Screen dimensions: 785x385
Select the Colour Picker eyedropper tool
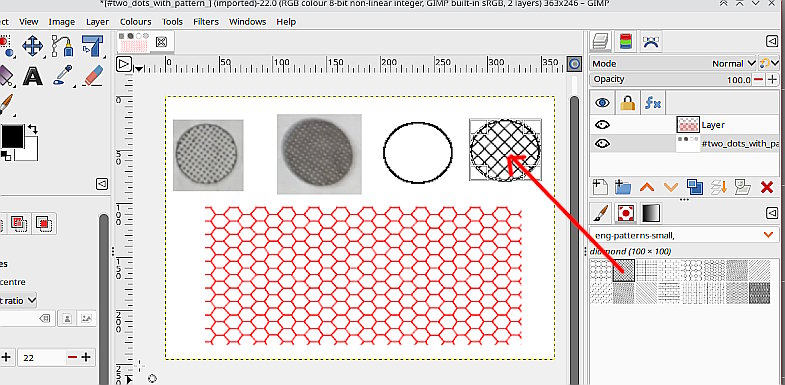[63, 76]
